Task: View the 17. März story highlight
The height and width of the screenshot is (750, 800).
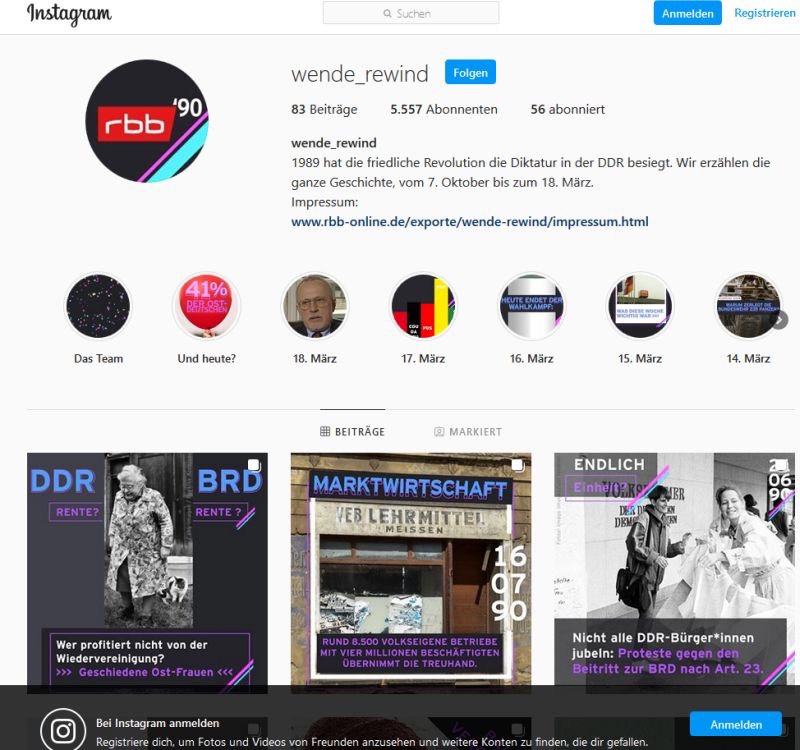Action: coord(423,307)
